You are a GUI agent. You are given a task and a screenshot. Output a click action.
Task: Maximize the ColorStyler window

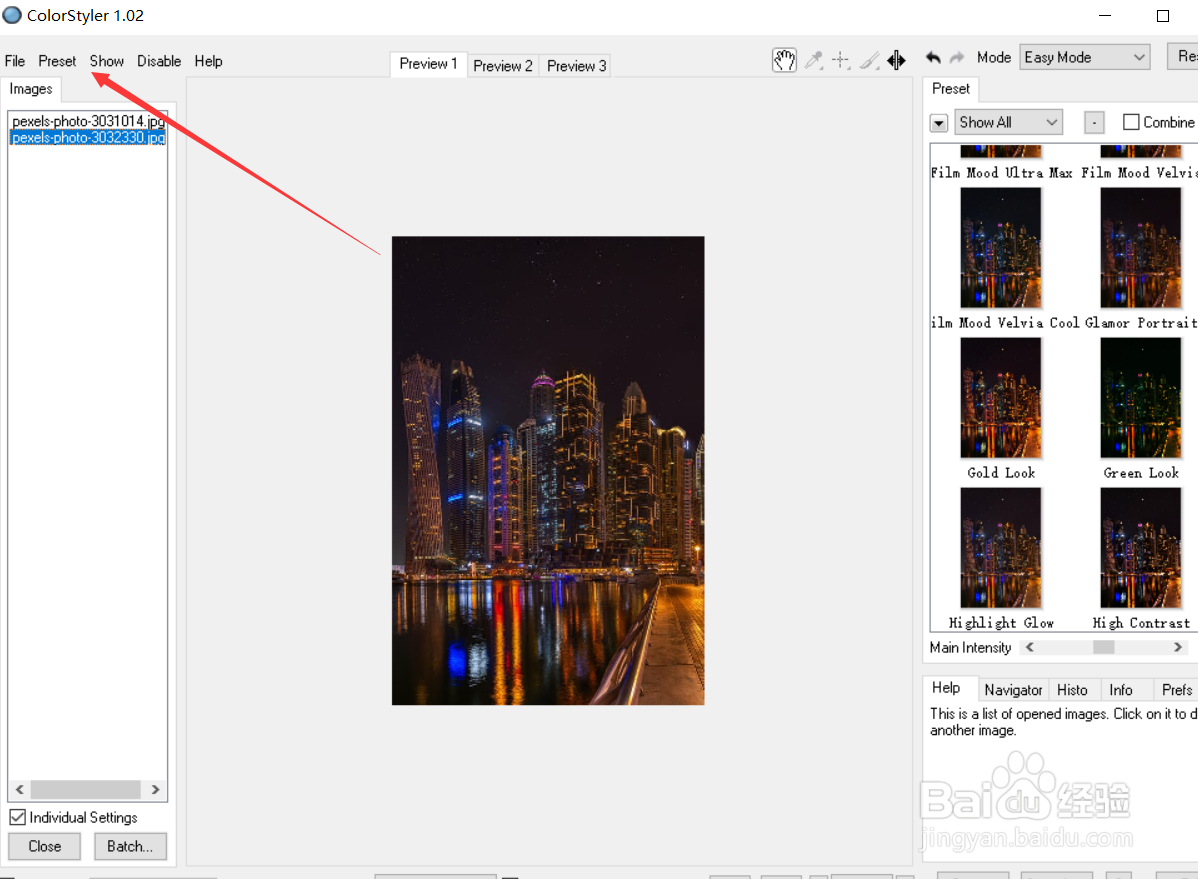tap(1163, 15)
